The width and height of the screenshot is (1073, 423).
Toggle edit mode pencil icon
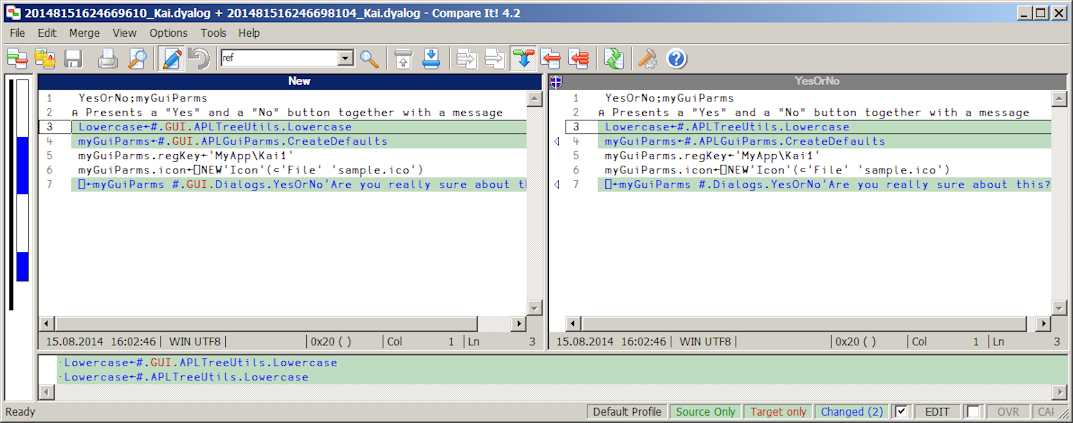[170, 59]
